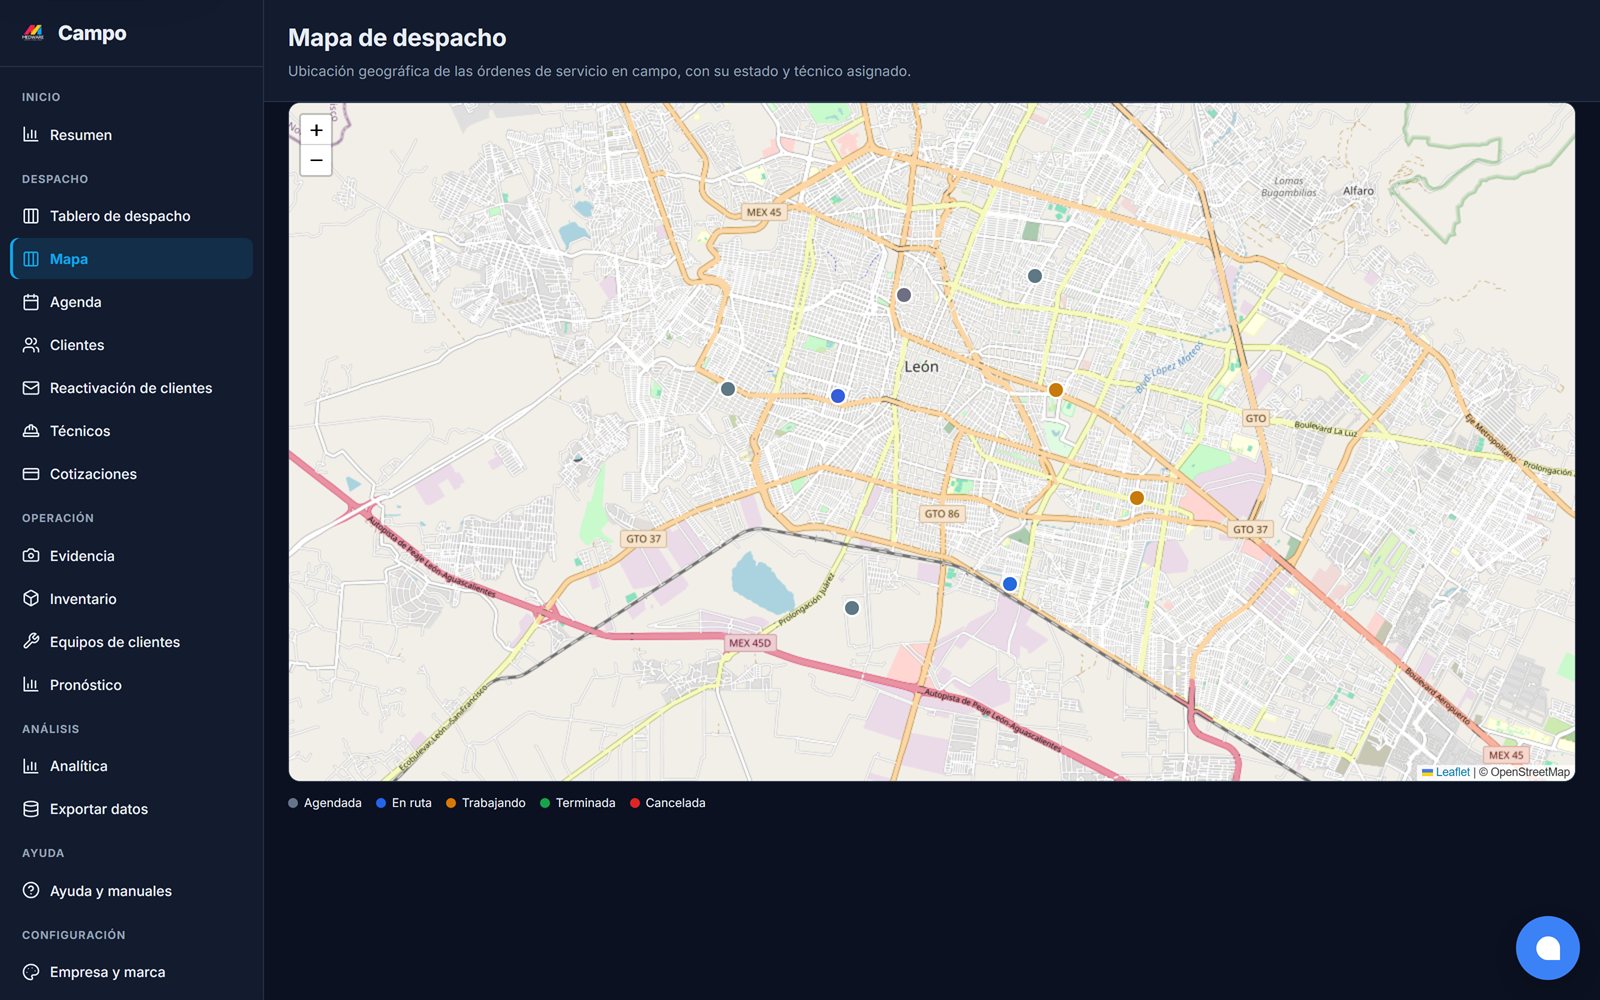Click the orange marker east of León label
The image size is (1600, 1000).
tap(1056, 390)
